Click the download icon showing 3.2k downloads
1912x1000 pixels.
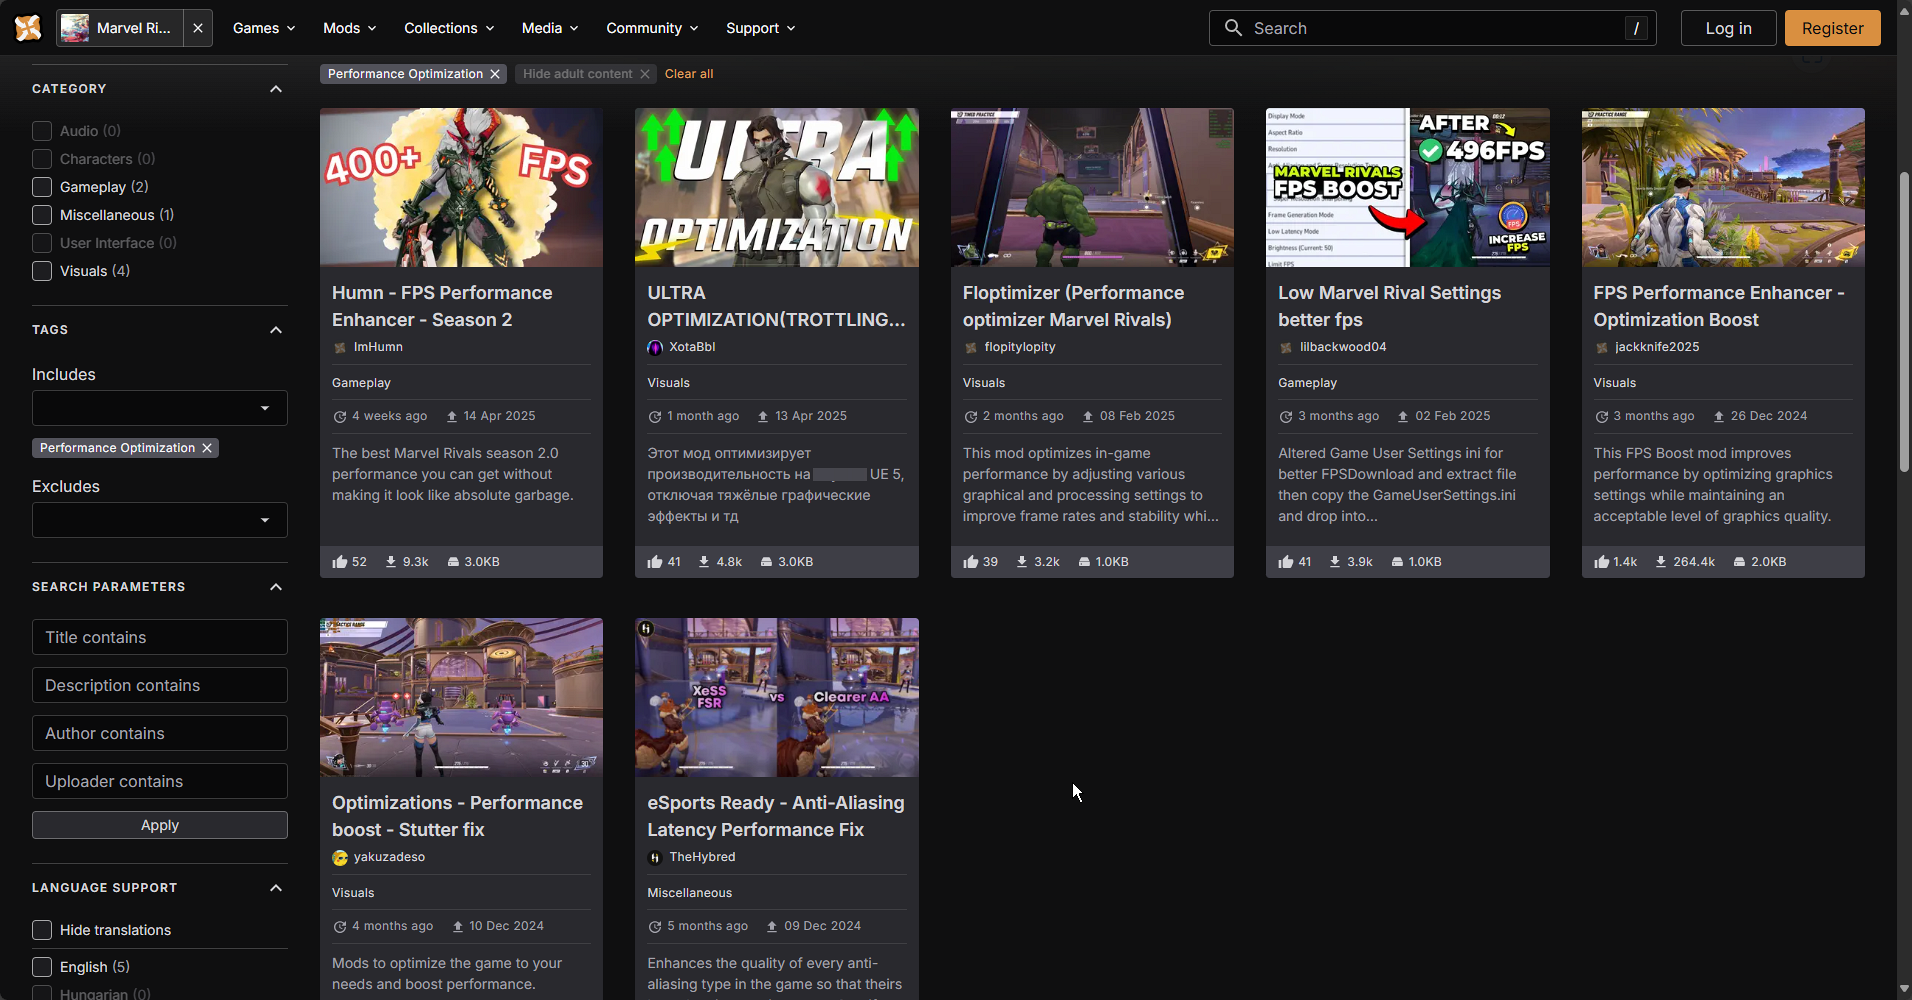click(1022, 562)
